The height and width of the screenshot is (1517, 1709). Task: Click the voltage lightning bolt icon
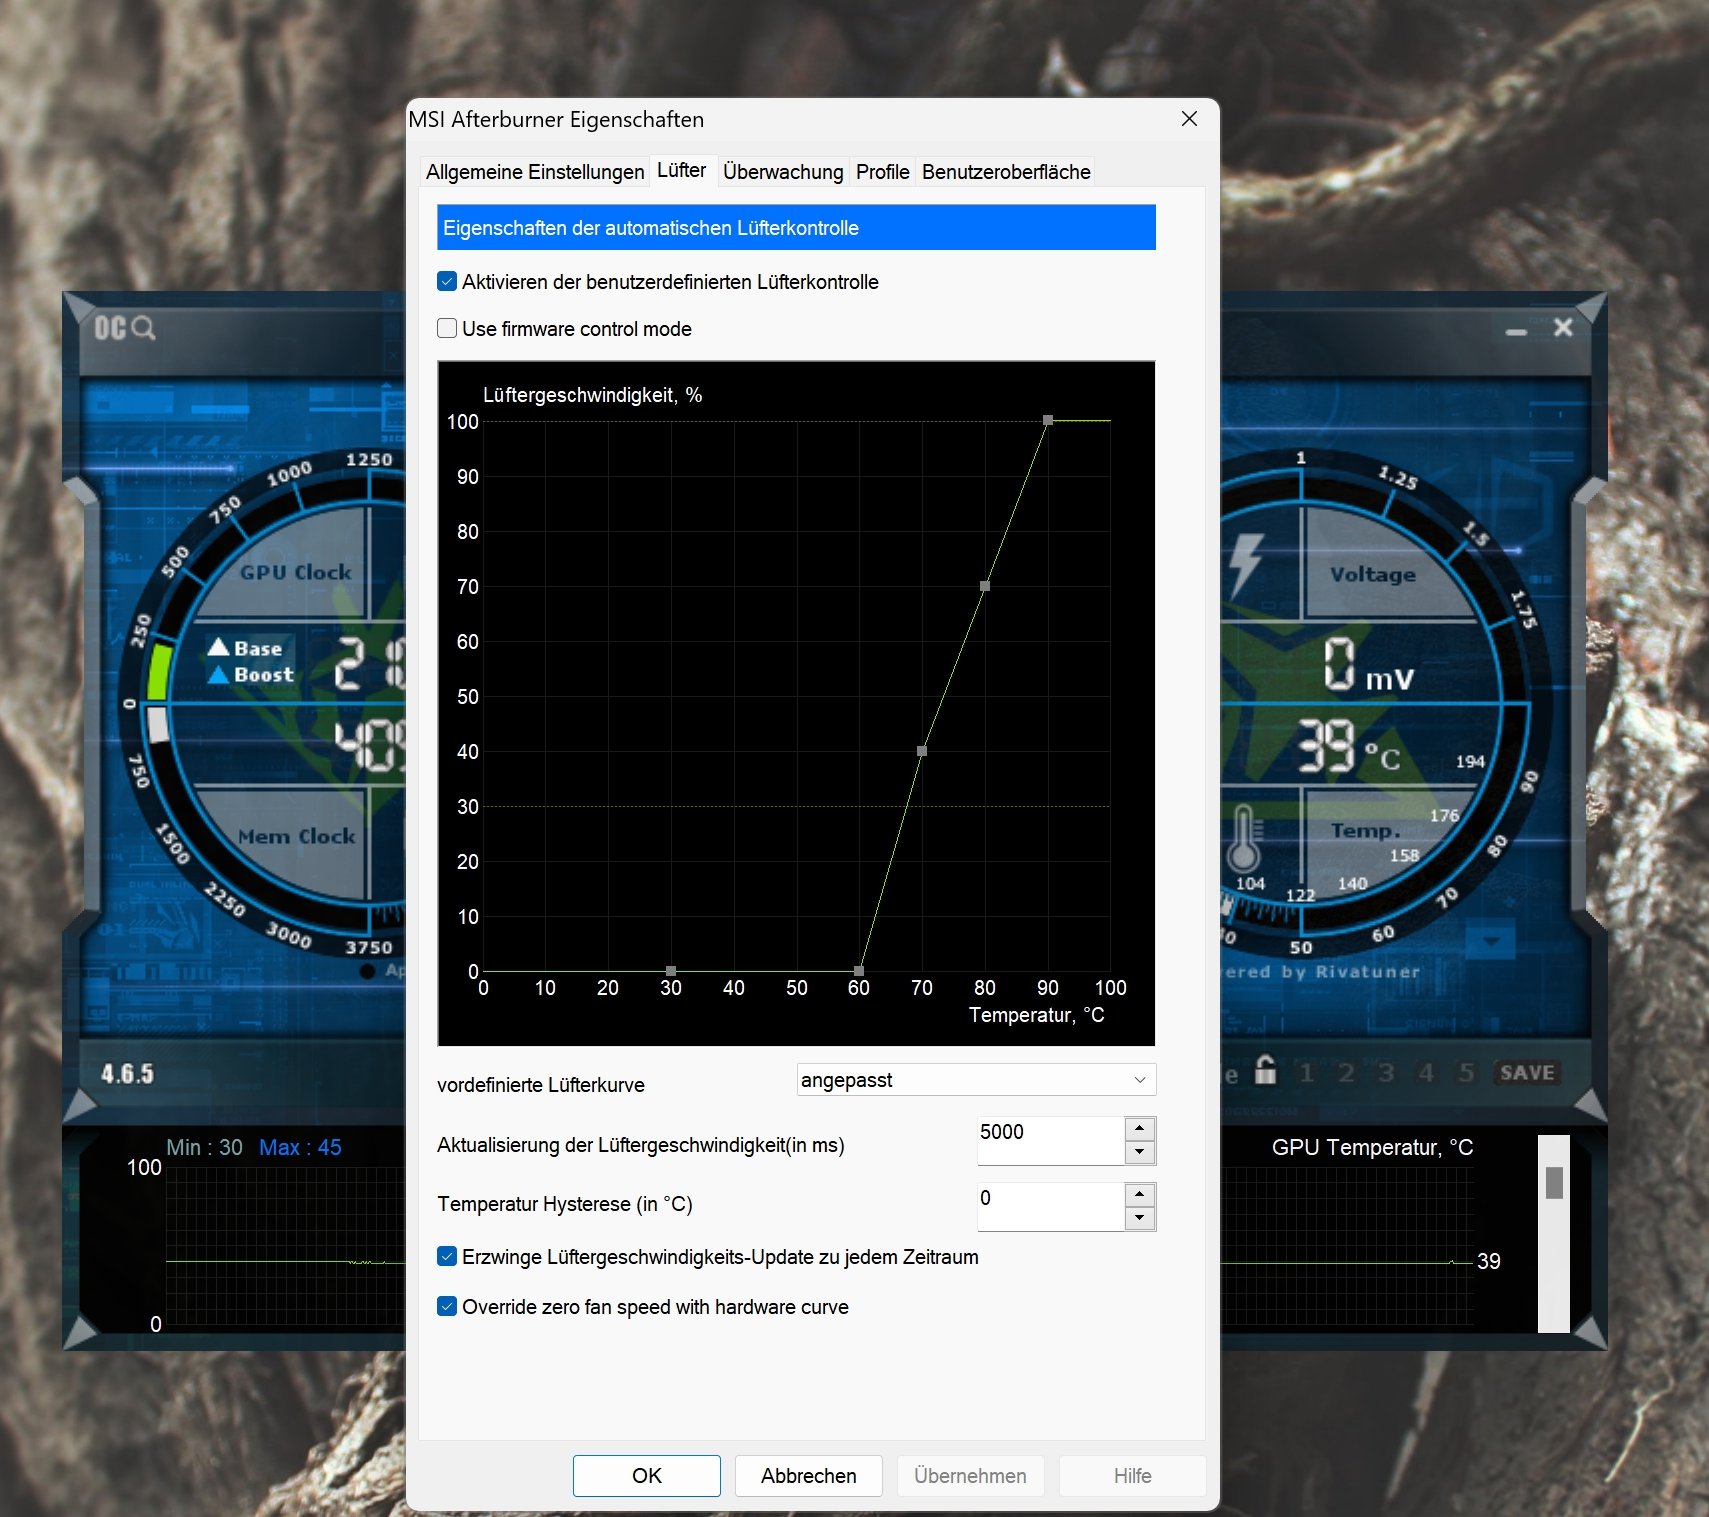tap(1246, 565)
